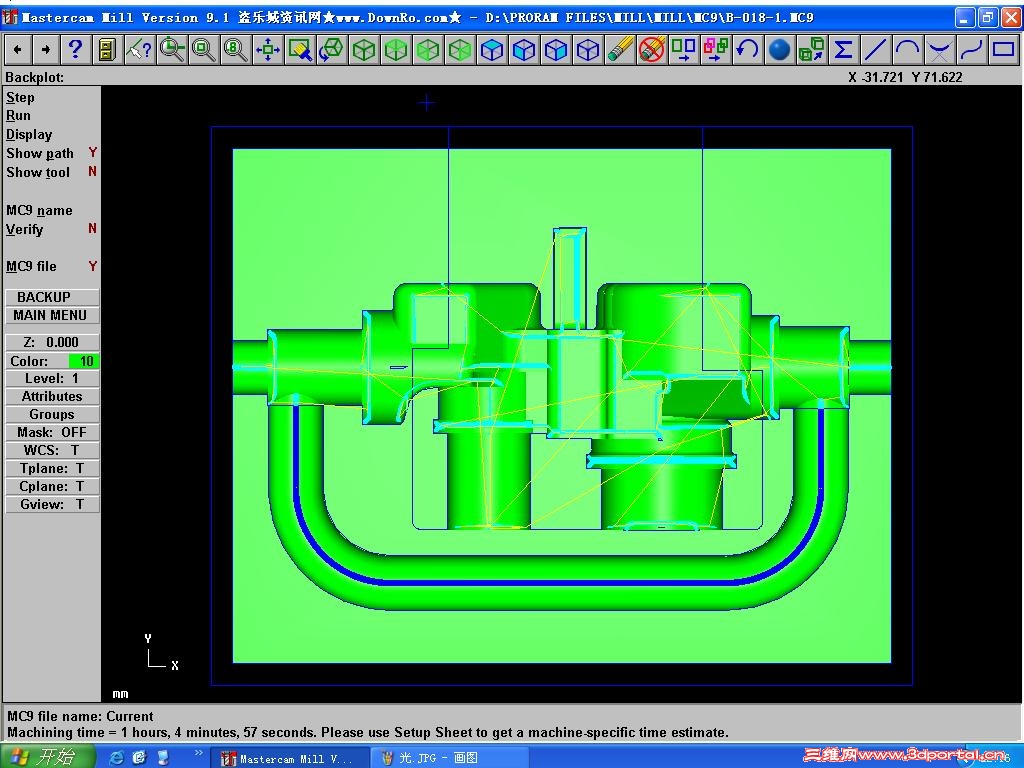Set the Z depth value field
Screen dimensions: 1024x768
point(52,342)
